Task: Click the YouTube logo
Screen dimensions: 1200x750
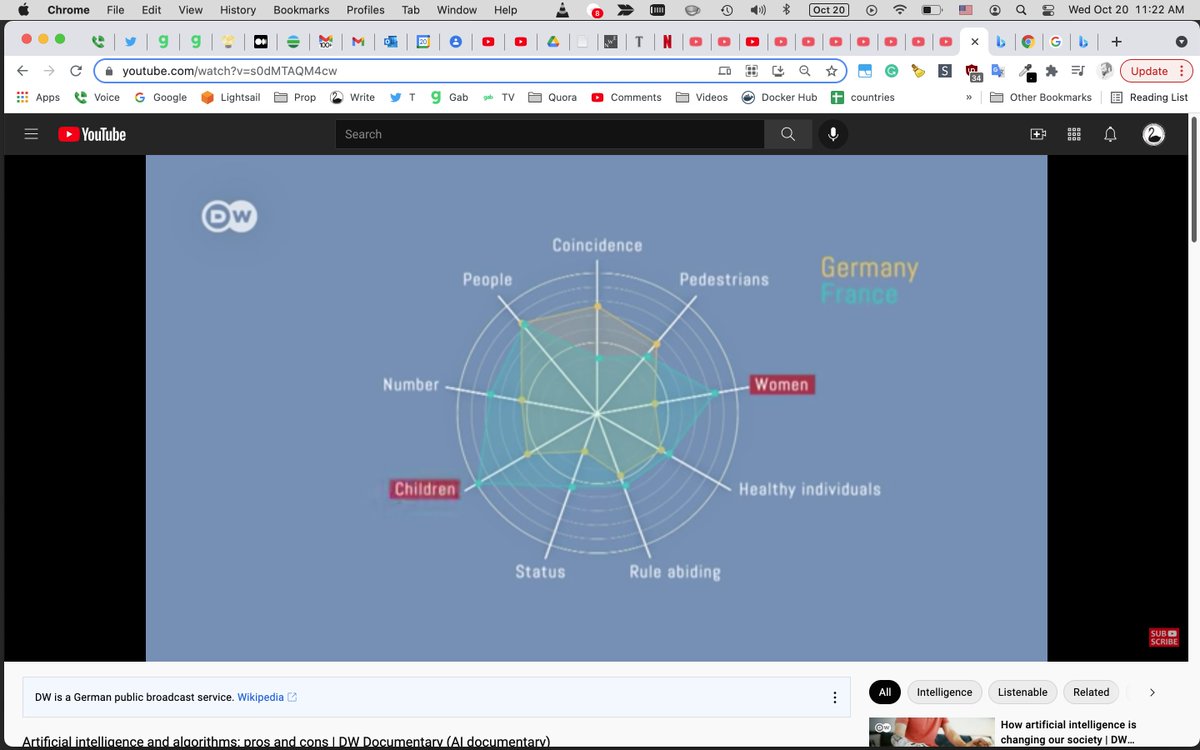Action: click(92, 134)
